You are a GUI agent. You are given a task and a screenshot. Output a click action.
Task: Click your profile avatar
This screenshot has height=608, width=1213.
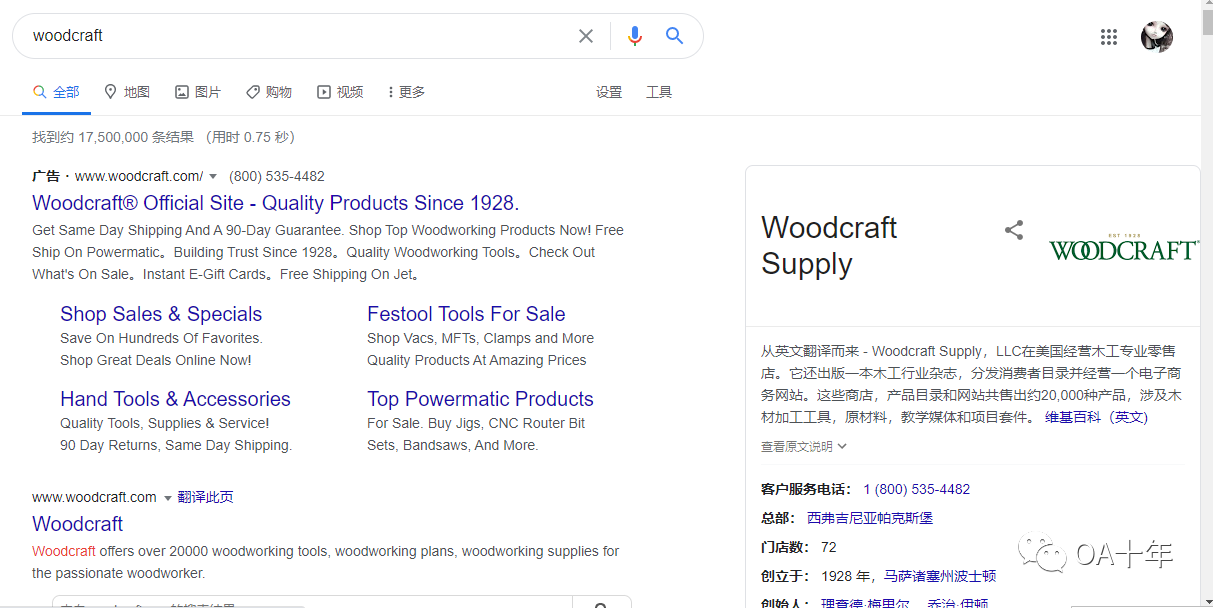tap(1156, 36)
